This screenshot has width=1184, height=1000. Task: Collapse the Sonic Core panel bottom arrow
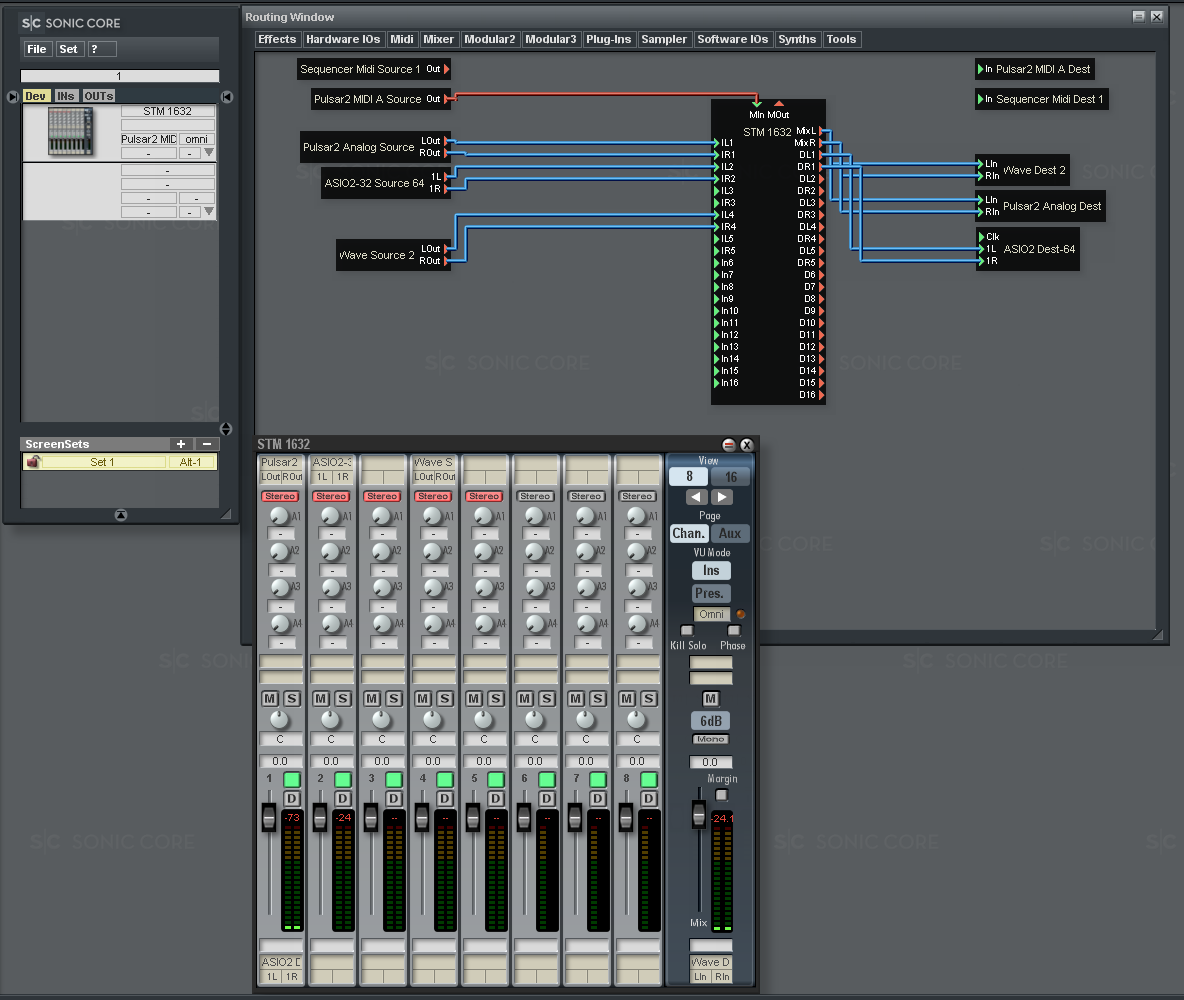click(x=121, y=515)
